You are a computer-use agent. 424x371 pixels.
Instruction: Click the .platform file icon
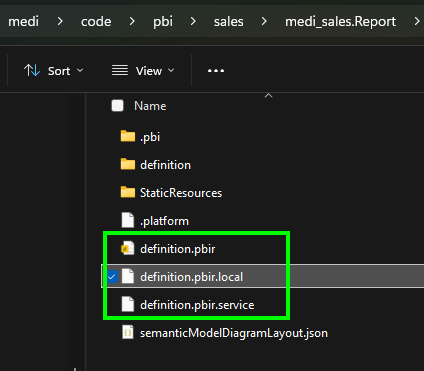point(128,220)
